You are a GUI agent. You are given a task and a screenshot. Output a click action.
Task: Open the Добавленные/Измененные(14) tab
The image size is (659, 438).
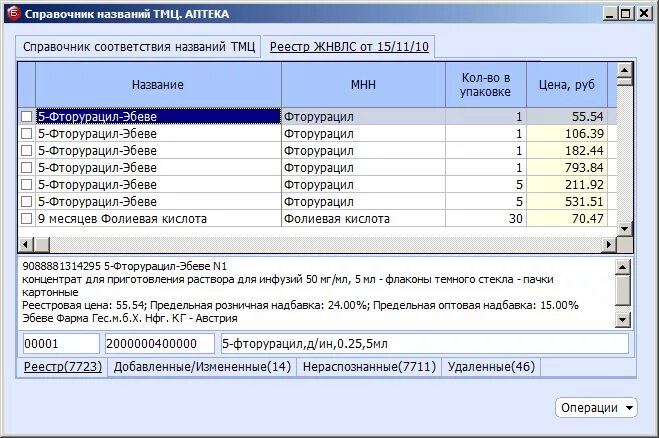tap(202, 367)
